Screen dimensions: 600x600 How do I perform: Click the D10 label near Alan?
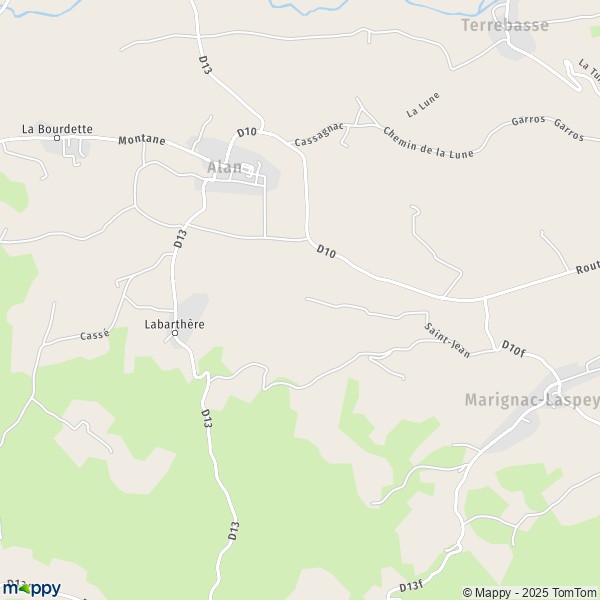(246, 133)
